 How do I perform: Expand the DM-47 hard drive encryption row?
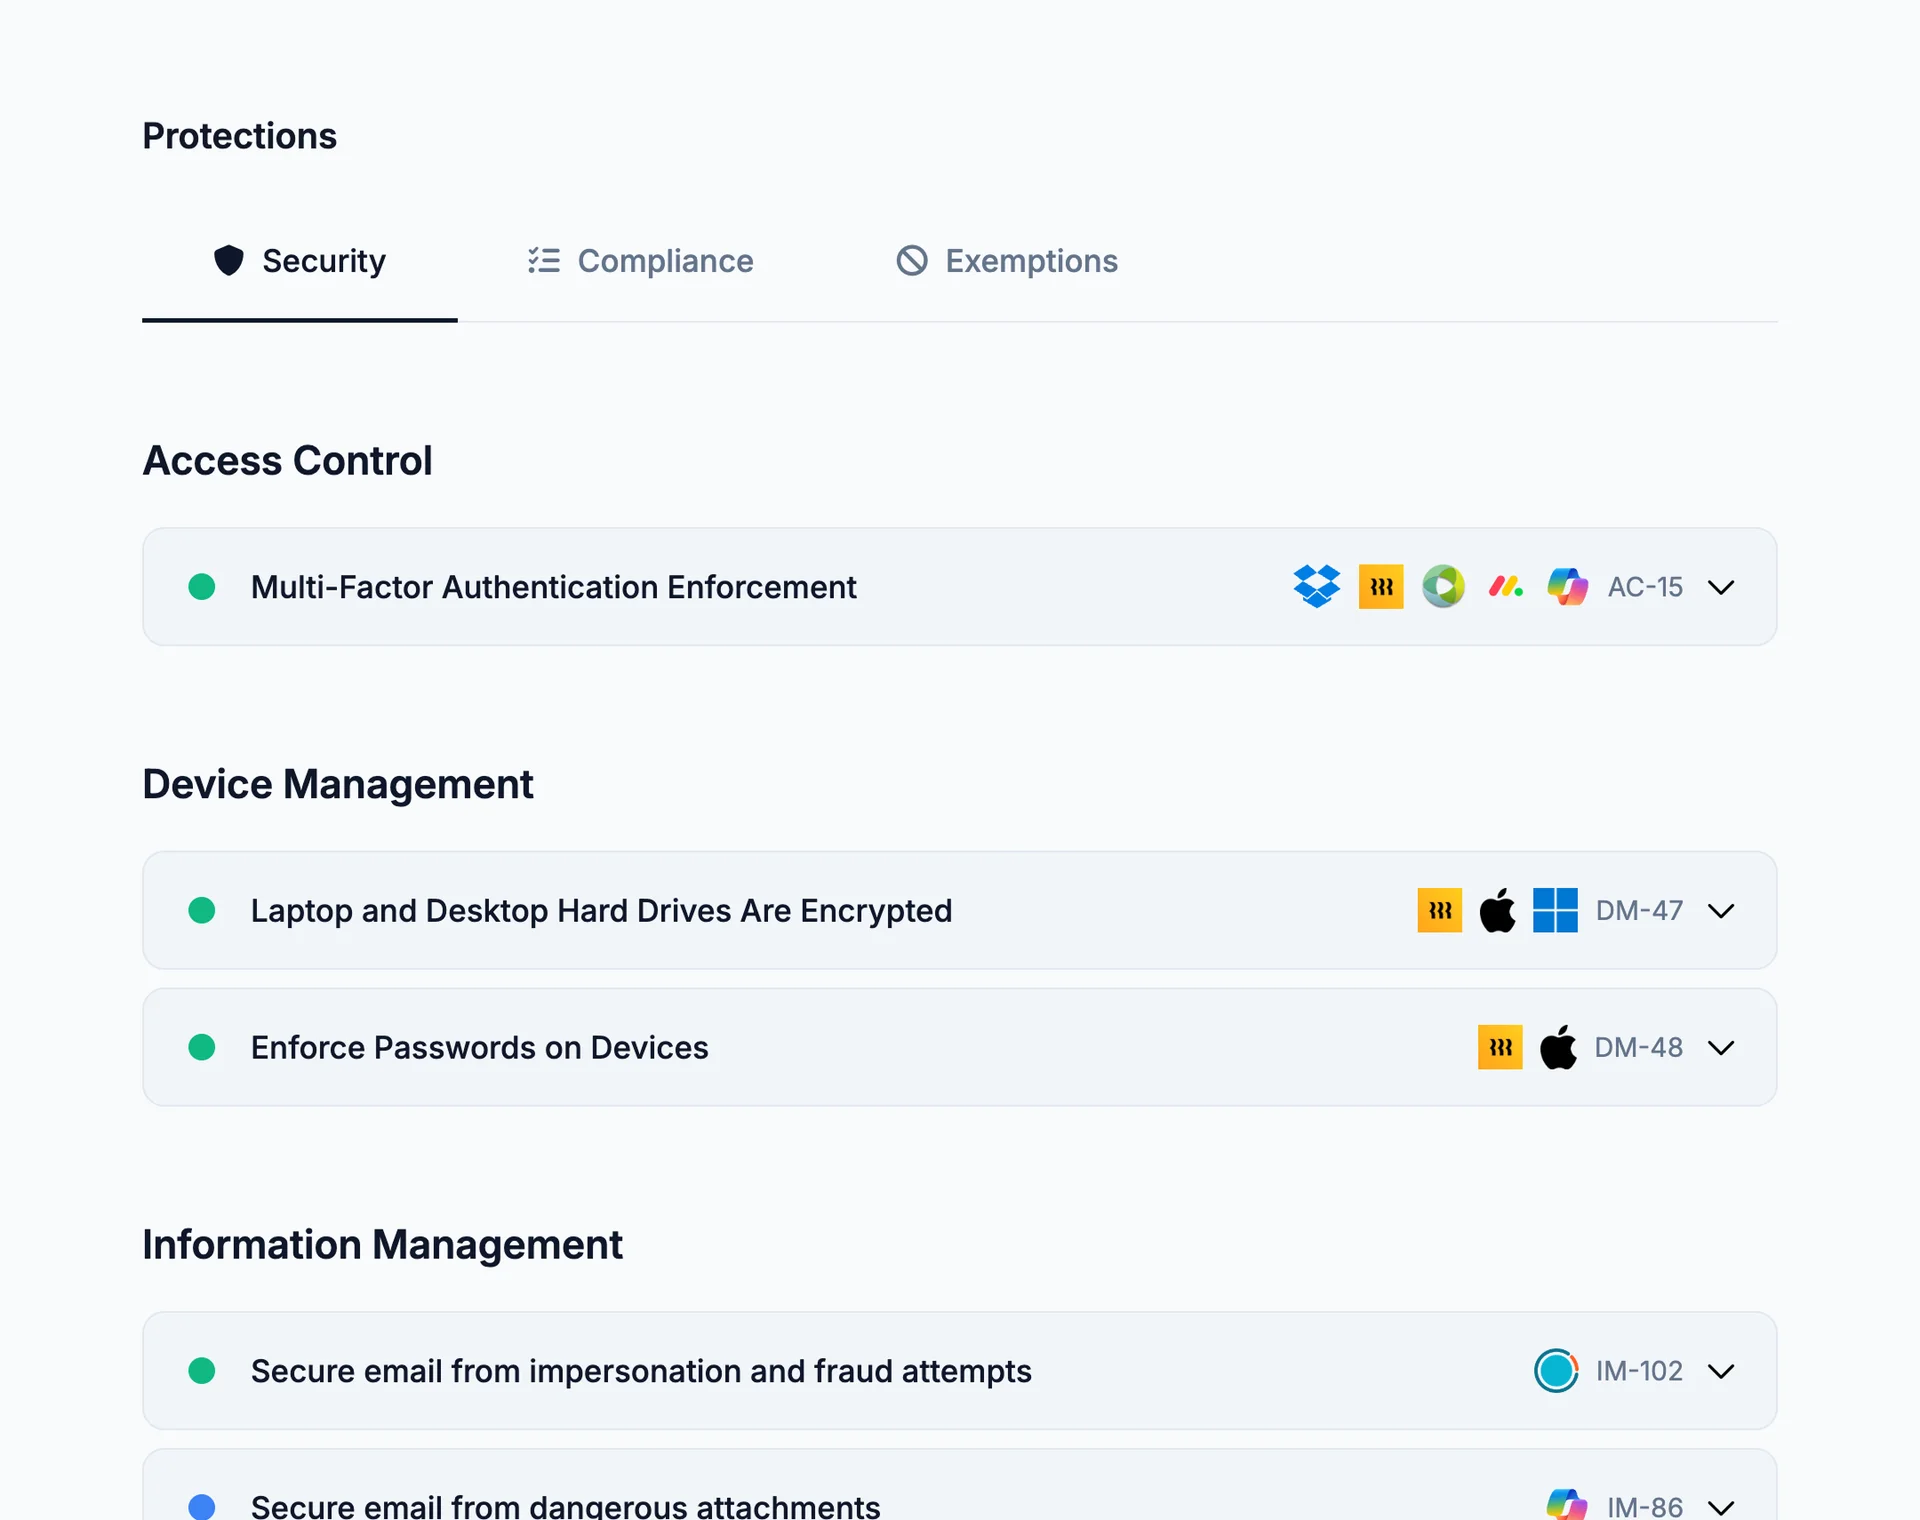[1721, 911]
